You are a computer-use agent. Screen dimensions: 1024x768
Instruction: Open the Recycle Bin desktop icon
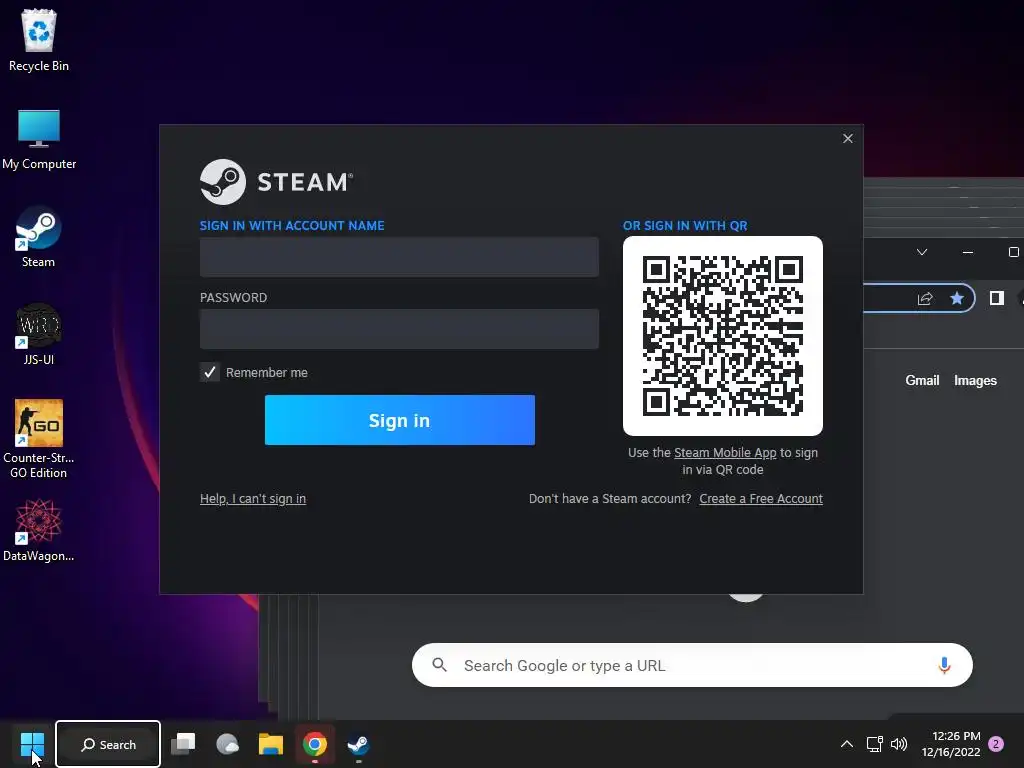pyautogui.click(x=39, y=40)
